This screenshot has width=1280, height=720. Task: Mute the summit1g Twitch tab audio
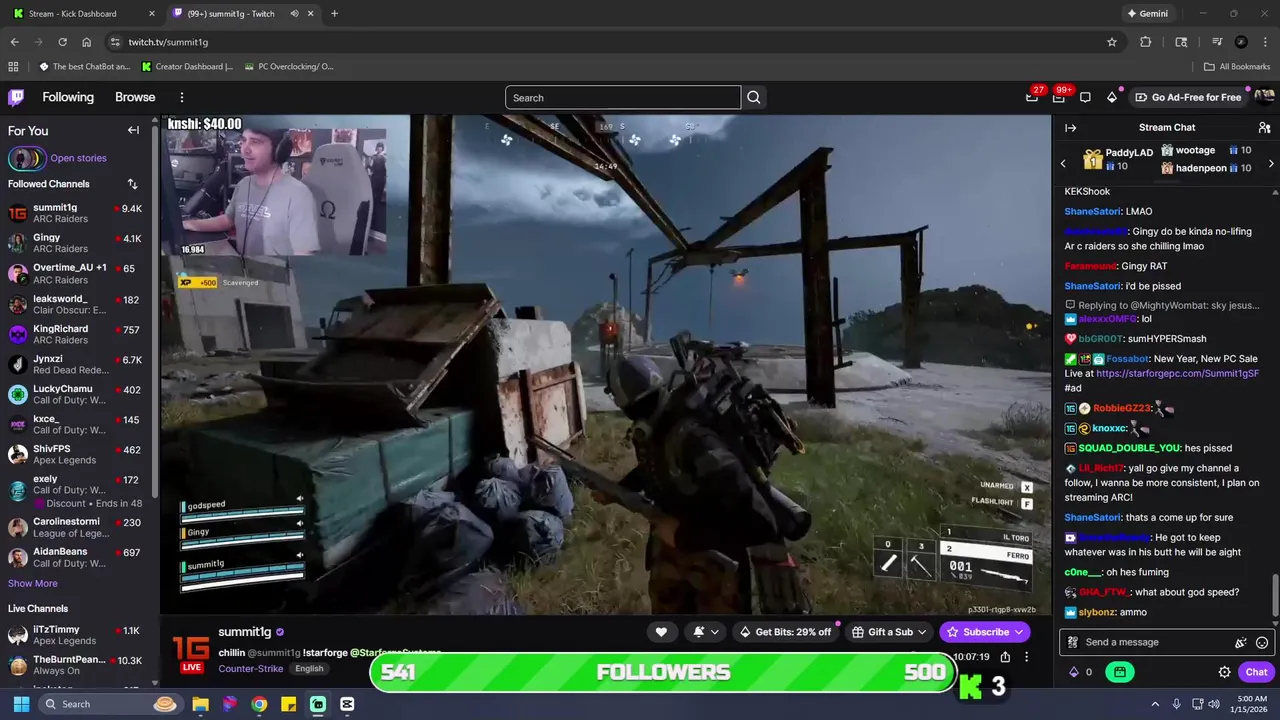point(294,14)
